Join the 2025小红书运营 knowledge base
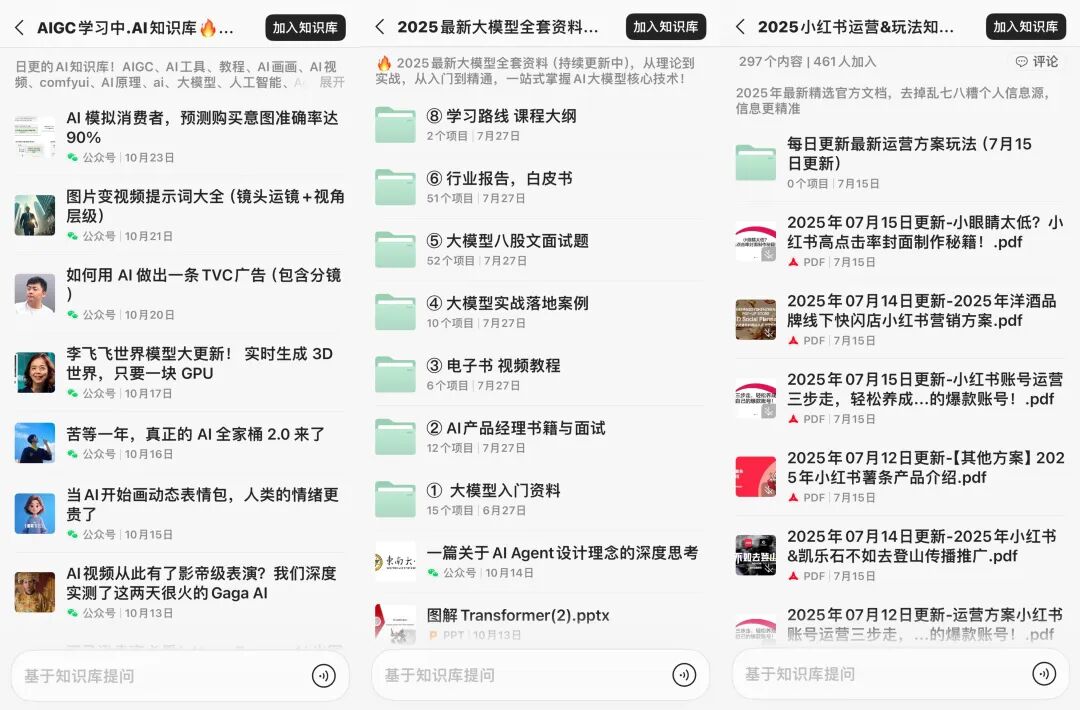This screenshot has width=1080, height=710. click(x=1025, y=28)
